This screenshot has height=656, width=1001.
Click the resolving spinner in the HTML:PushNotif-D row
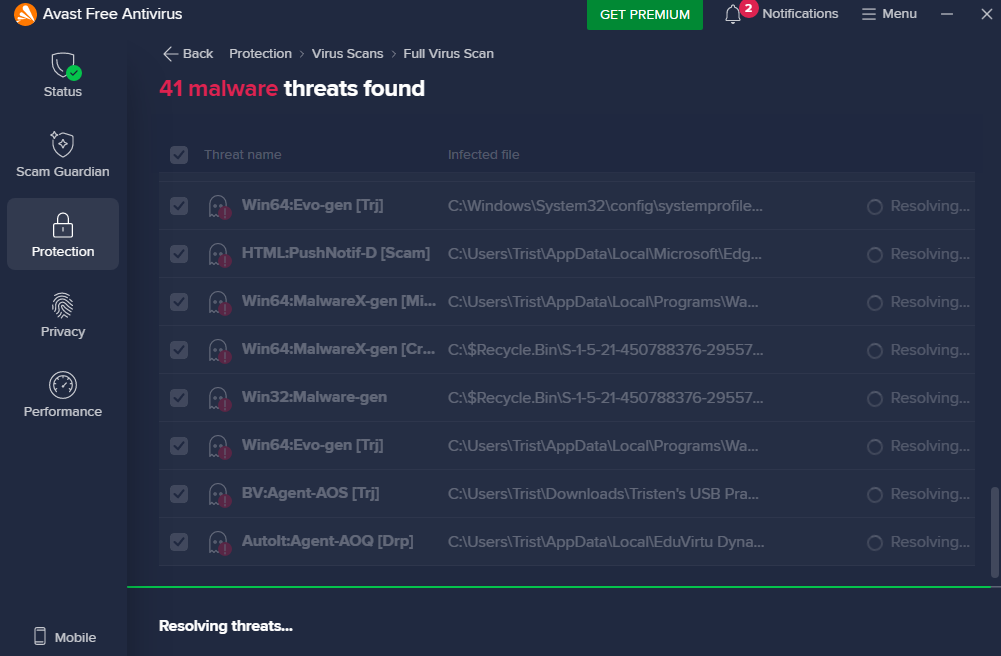pos(875,255)
